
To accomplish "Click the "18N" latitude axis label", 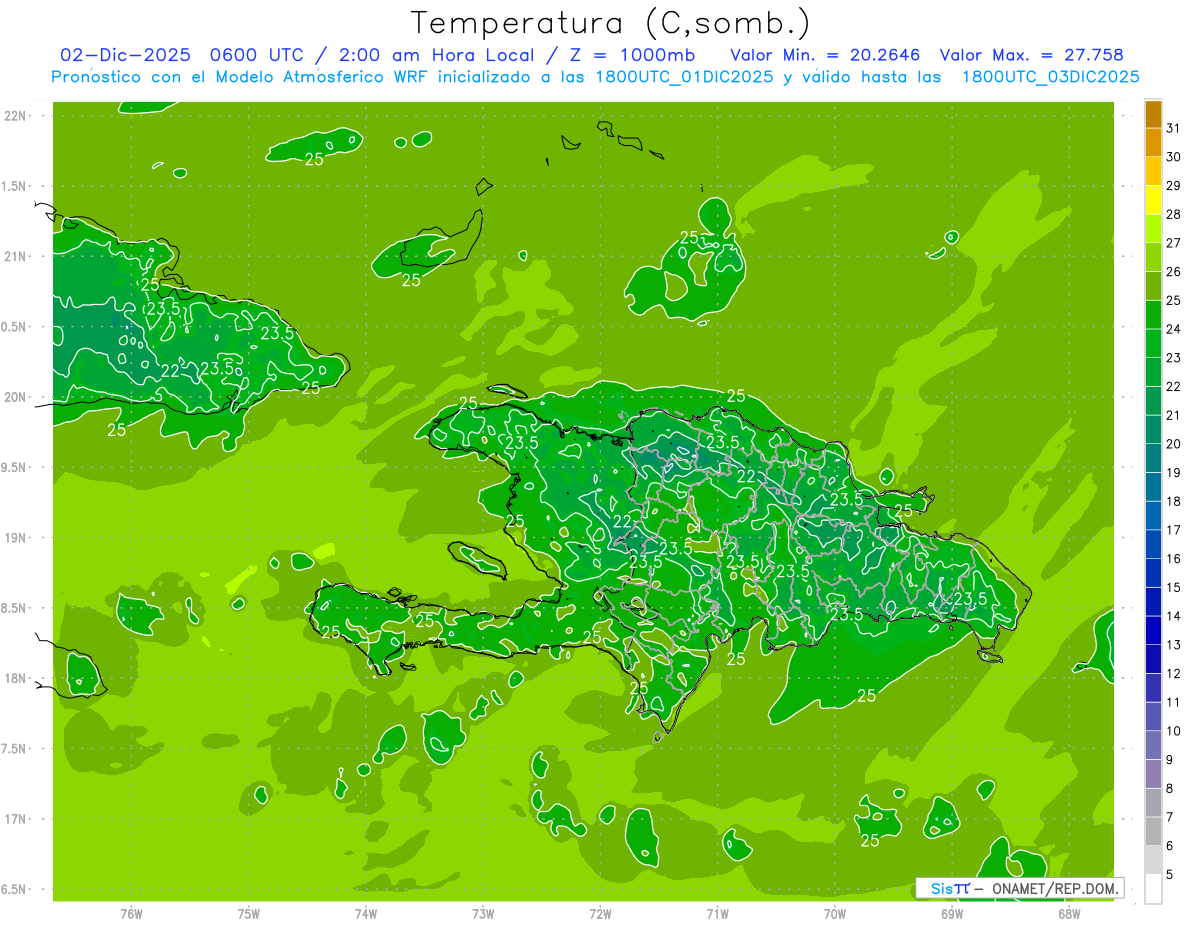I will 16,678.
